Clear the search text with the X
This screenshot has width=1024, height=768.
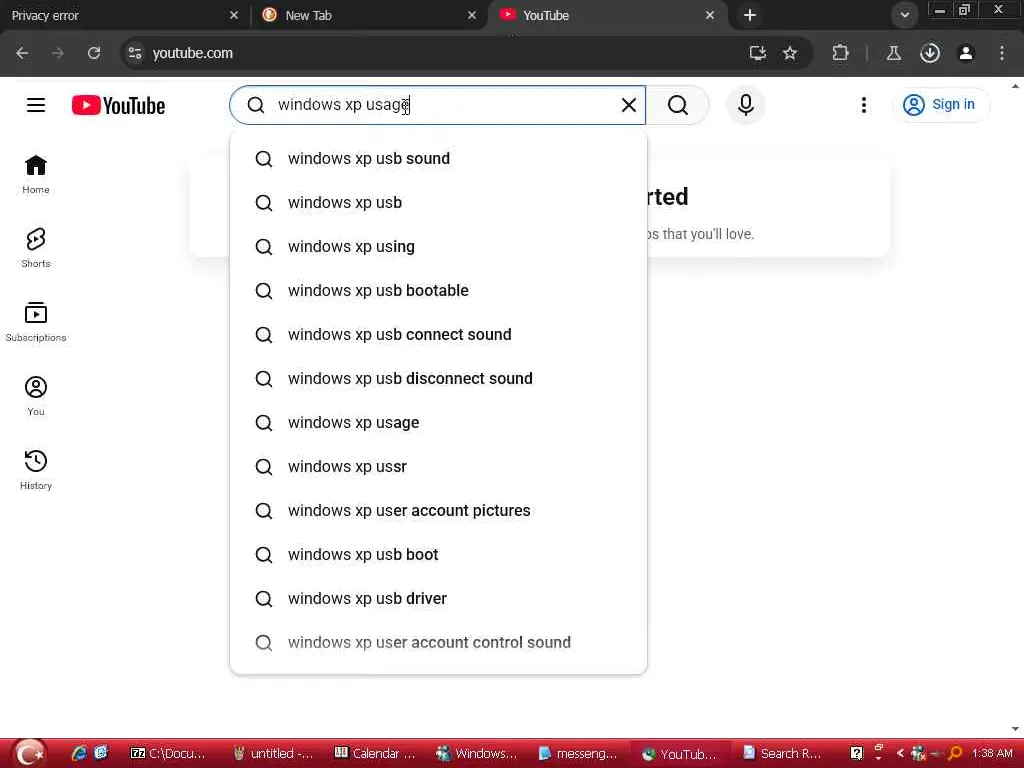coord(628,105)
